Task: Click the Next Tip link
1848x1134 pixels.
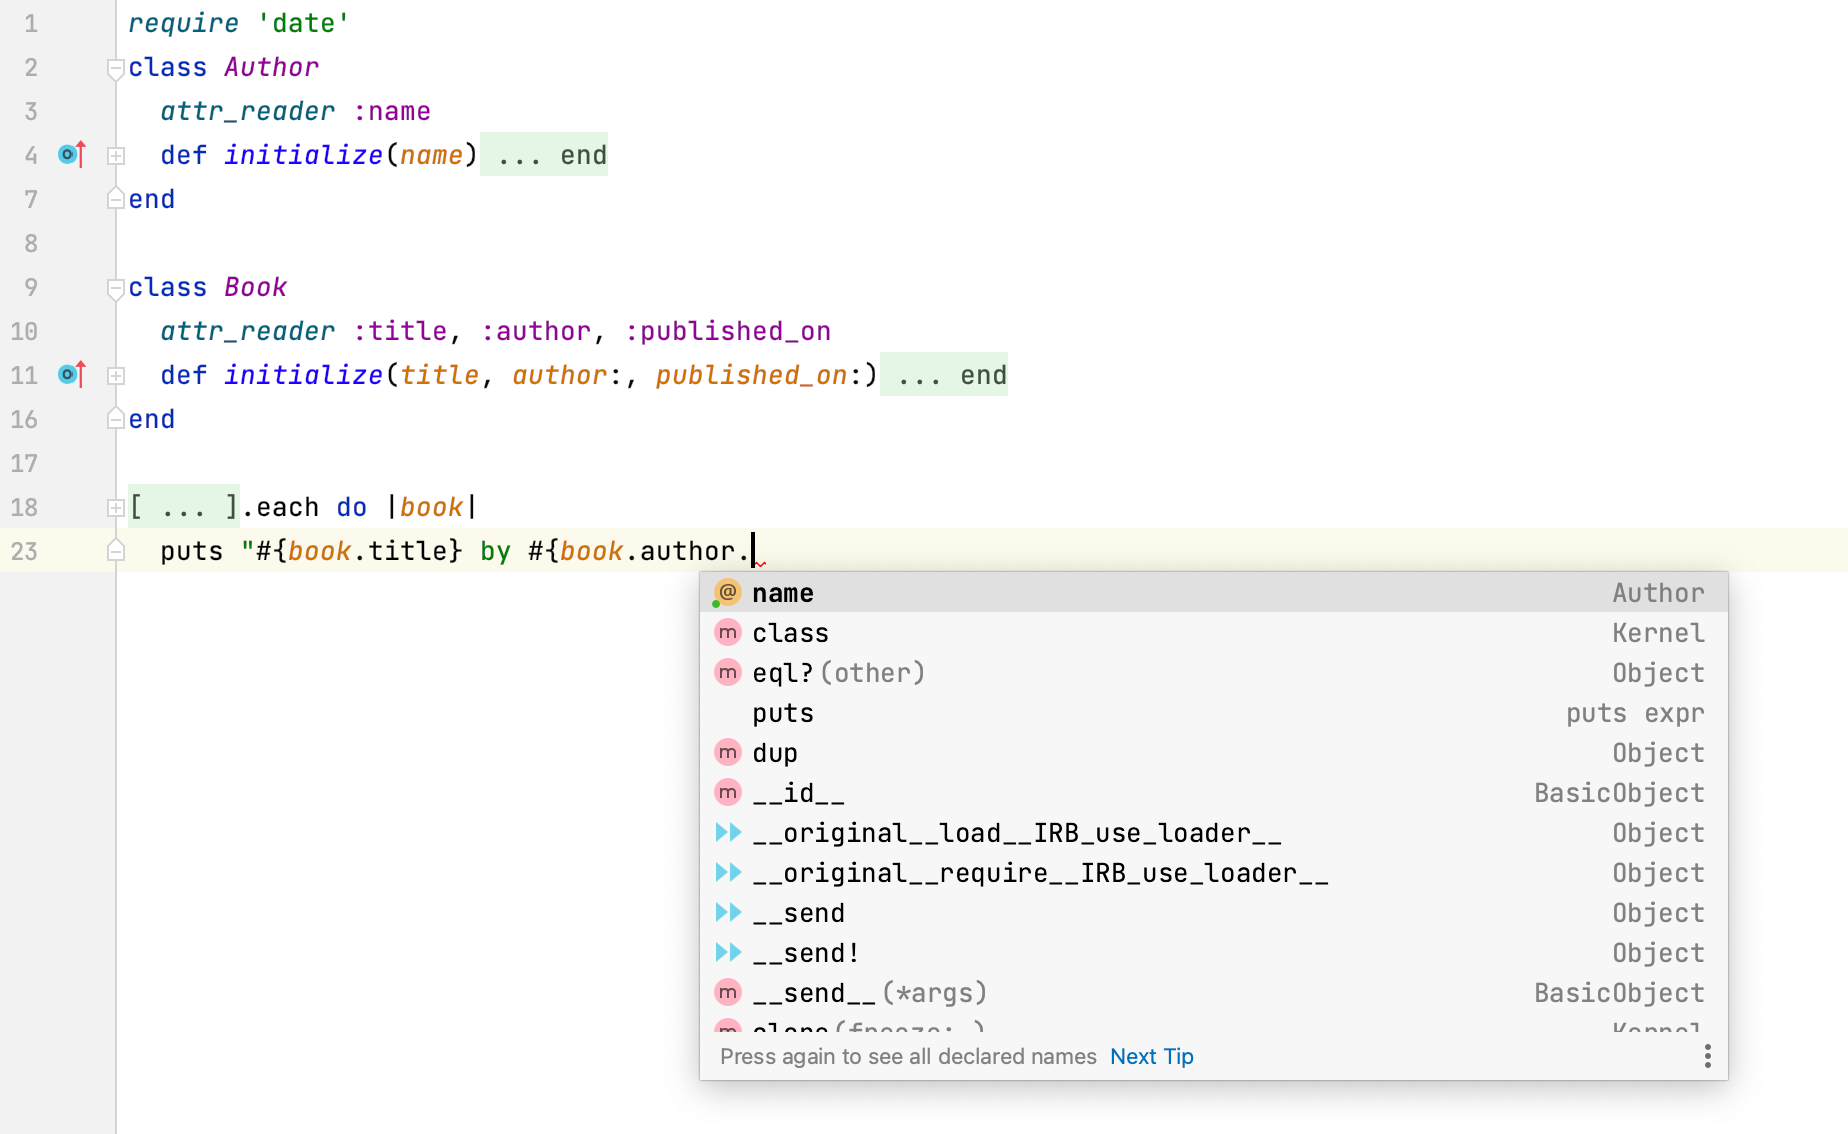Action: click(1151, 1056)
